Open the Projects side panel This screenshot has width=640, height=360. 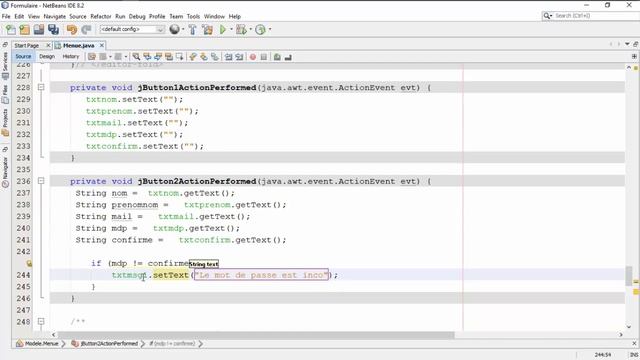click(5, 122)
